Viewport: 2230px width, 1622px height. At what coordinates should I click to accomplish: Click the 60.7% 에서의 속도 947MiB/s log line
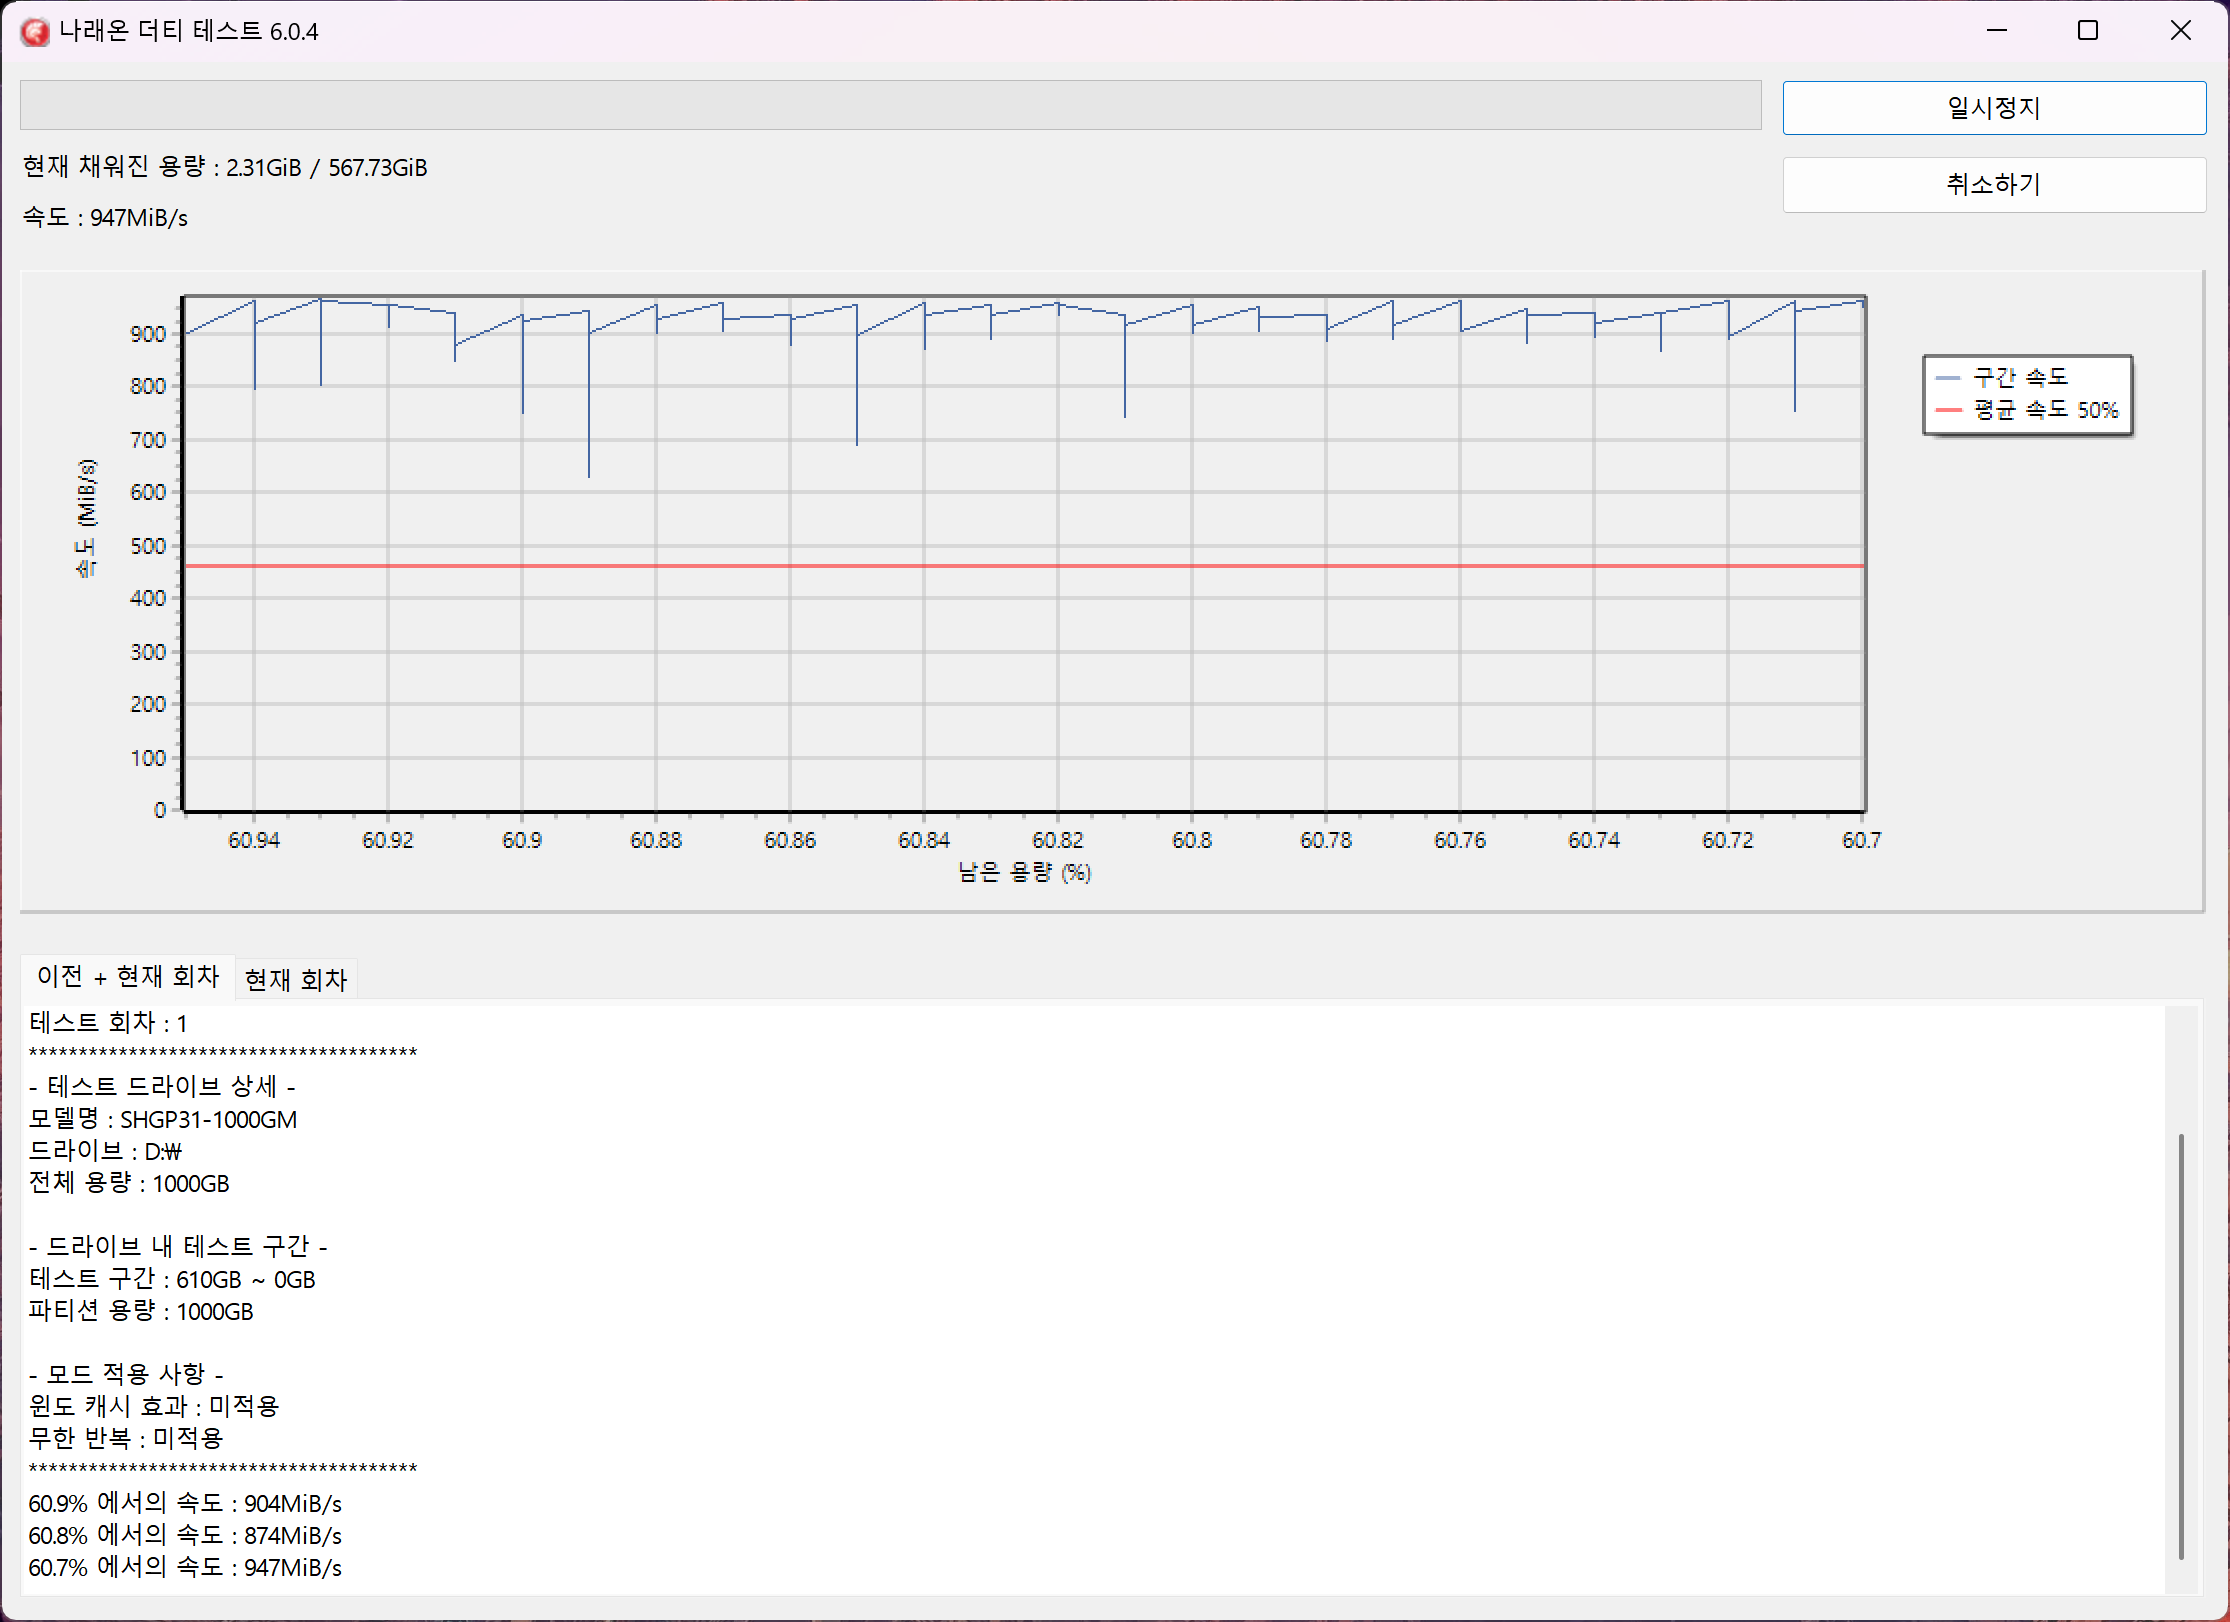pyautogui.click(x=185, y=1567)
